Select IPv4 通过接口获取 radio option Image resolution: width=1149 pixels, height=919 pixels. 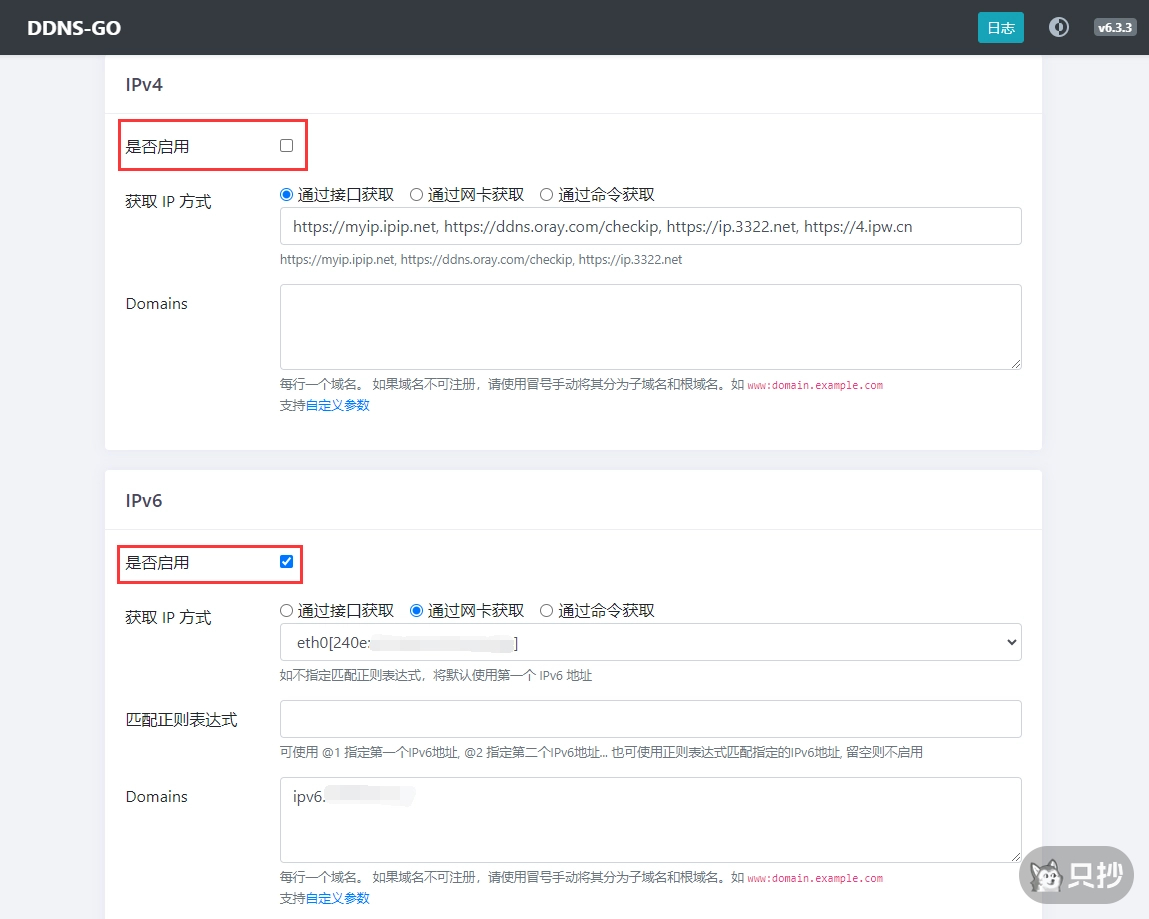pyautogui.click(x=287, y=195)
